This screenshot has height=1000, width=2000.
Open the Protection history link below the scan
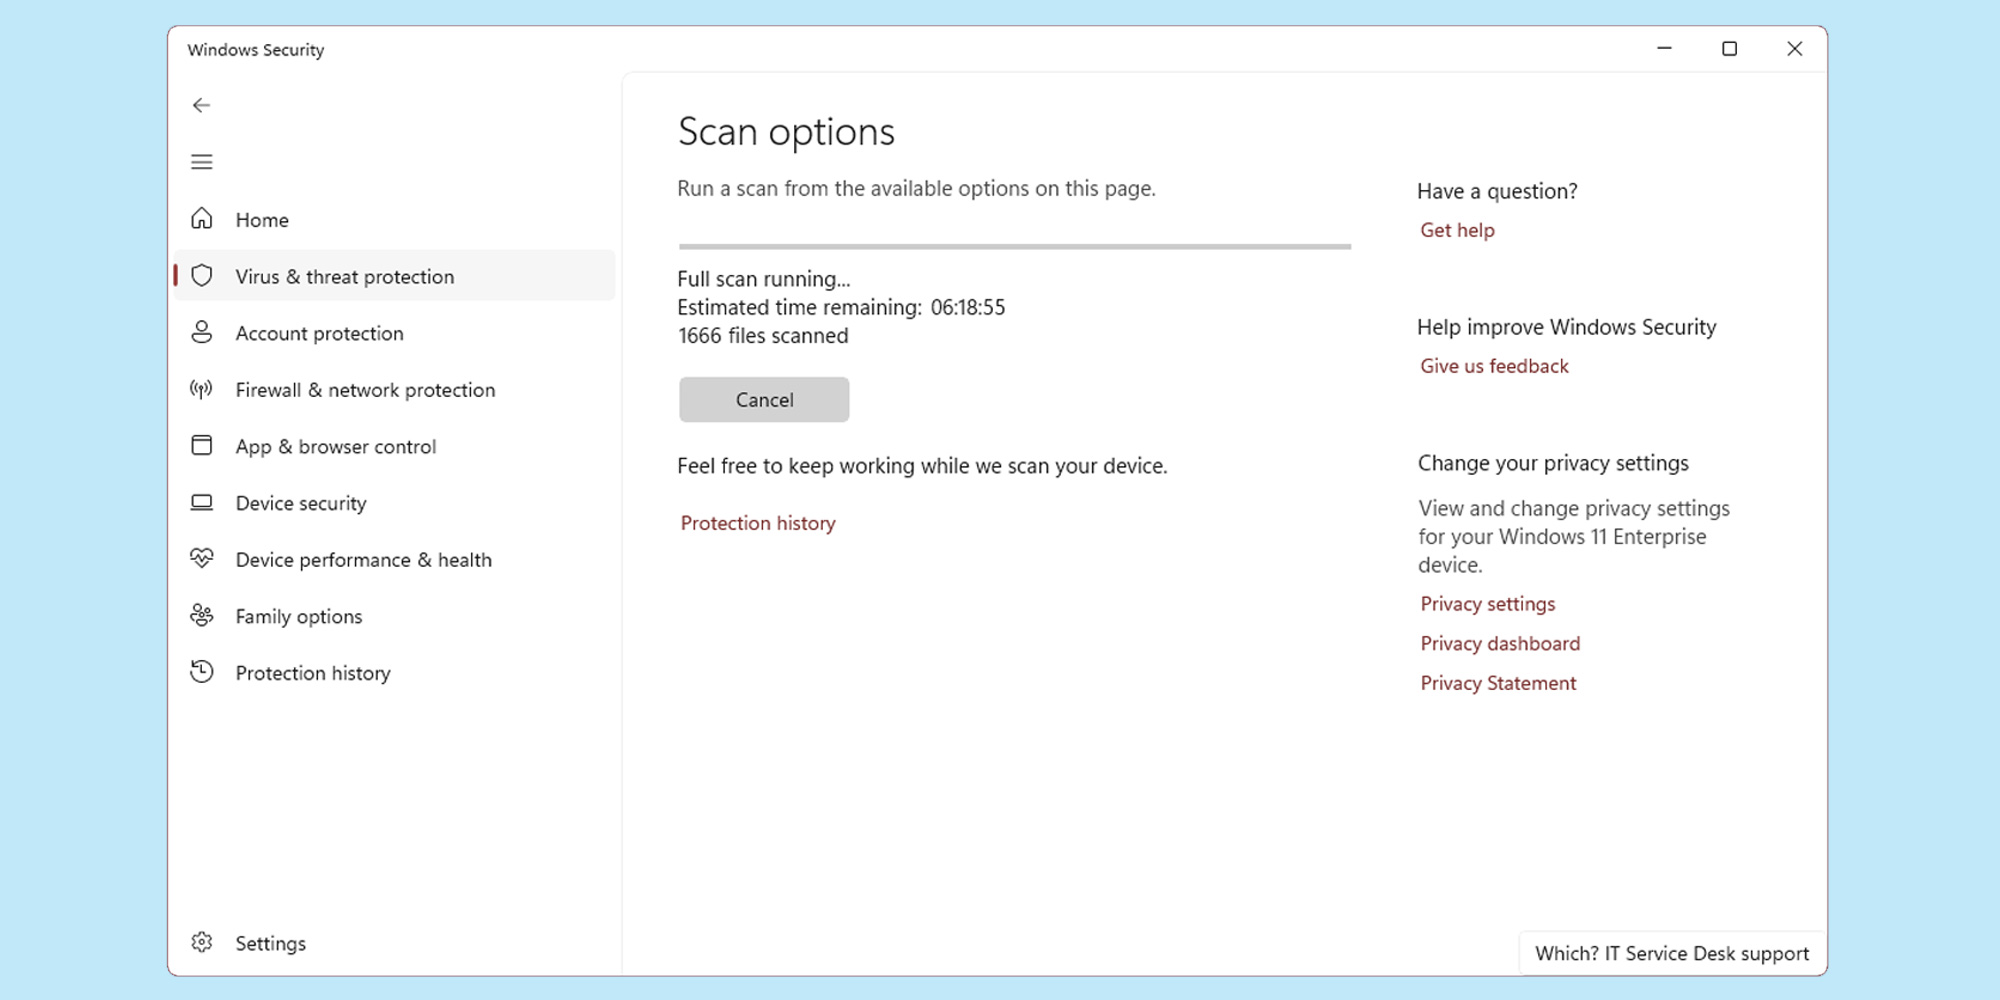(757, 523)
